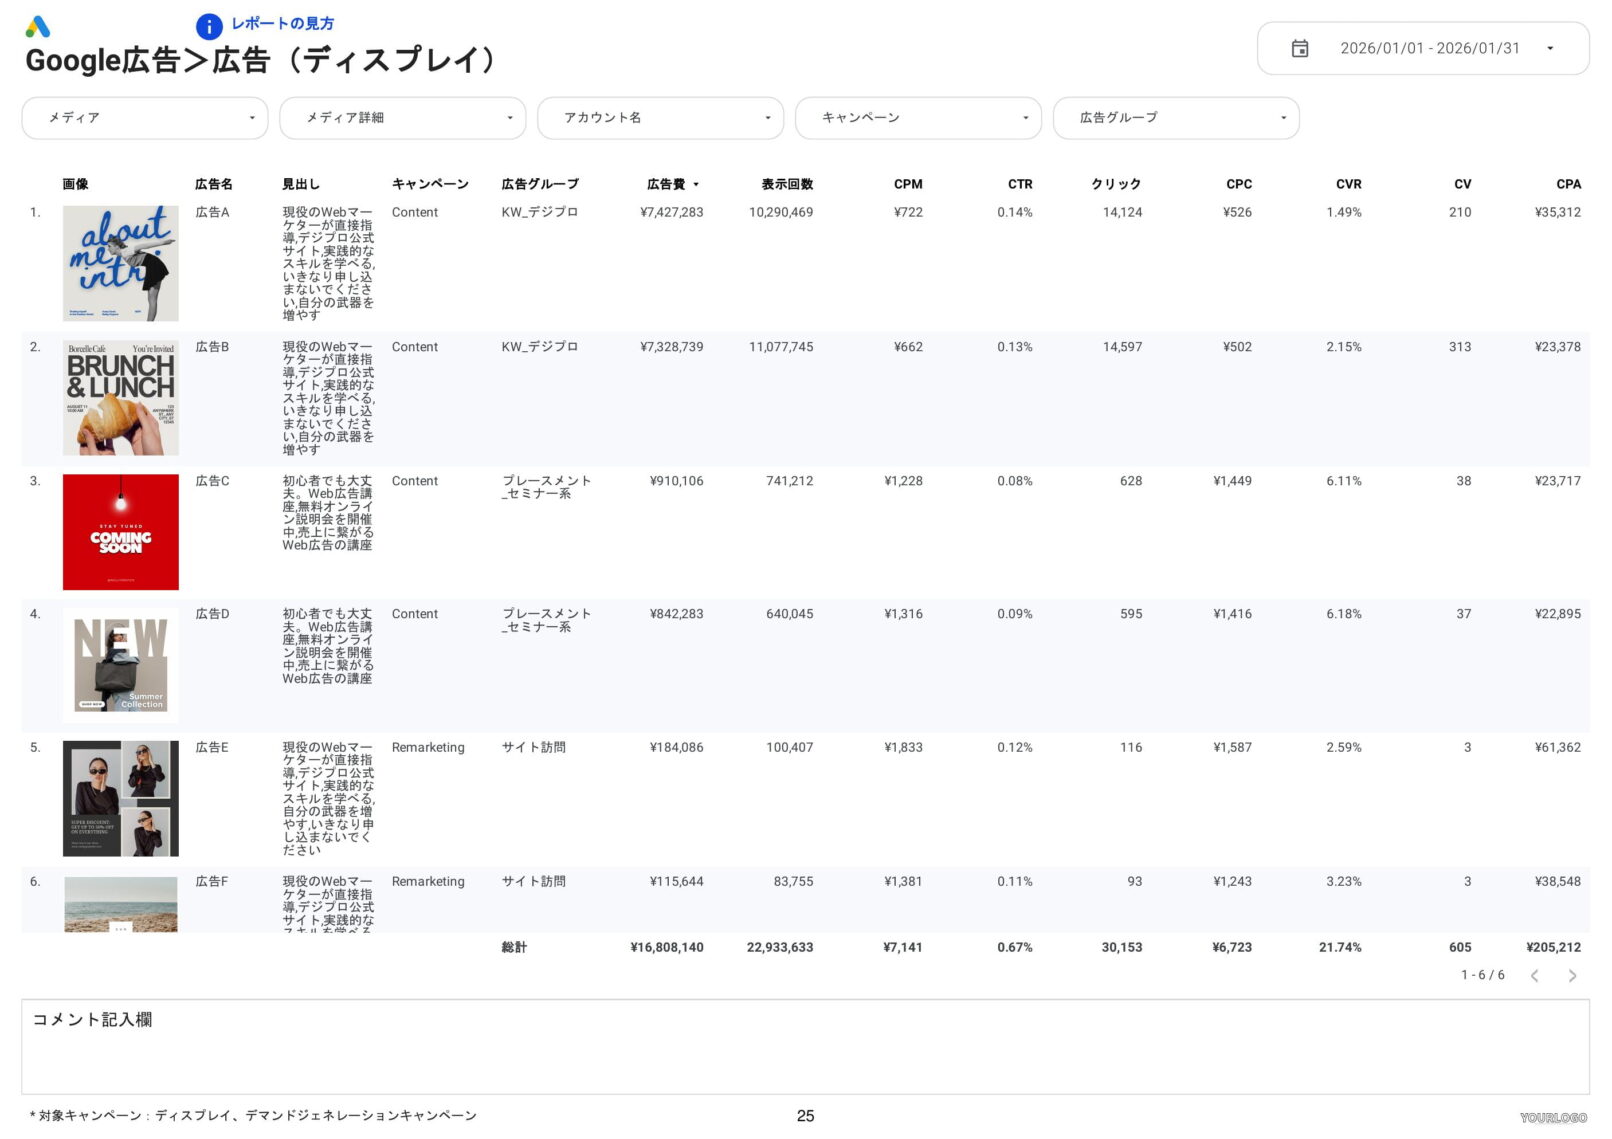Click the red COMING SOON ad thumbnail

[120, 531]
